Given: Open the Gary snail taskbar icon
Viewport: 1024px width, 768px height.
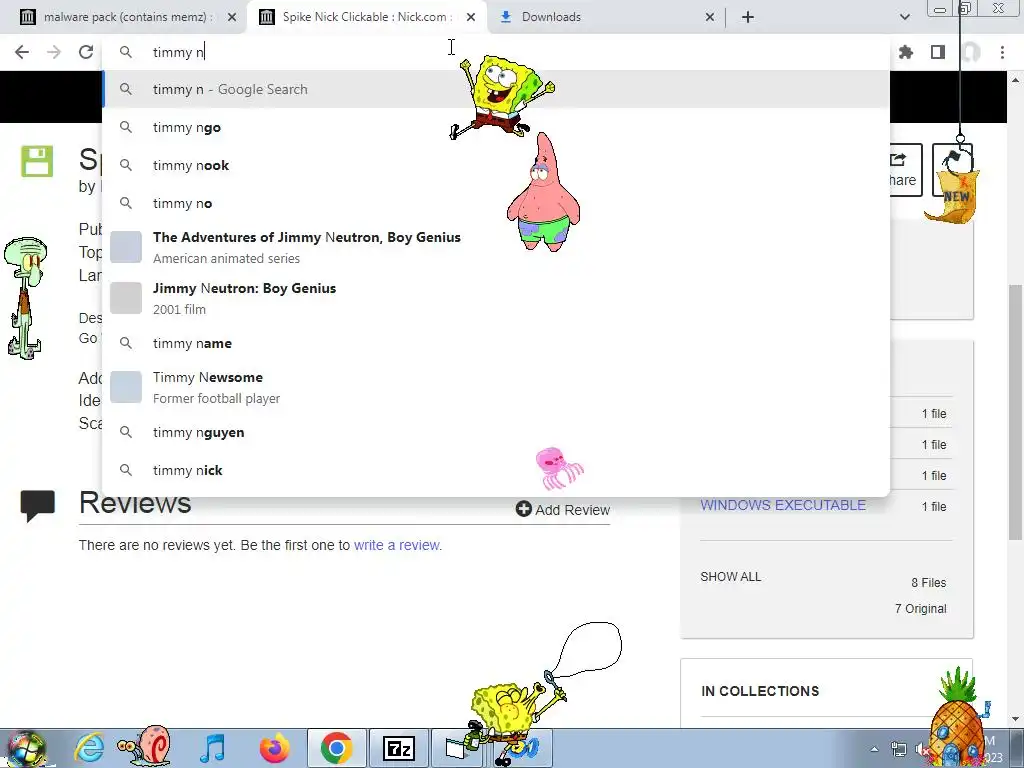Looking at the screenshot, I should pyautogui.click(x=145, y=744).
